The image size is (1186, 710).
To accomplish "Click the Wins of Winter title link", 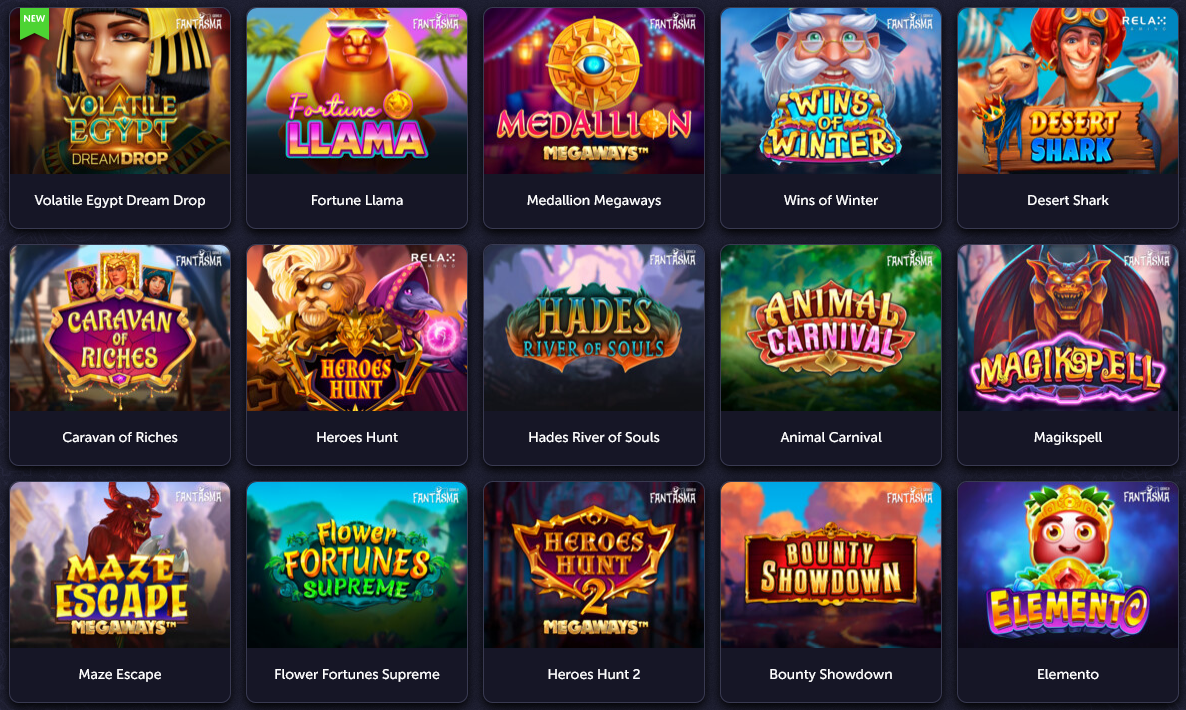I will pos(831,200).
